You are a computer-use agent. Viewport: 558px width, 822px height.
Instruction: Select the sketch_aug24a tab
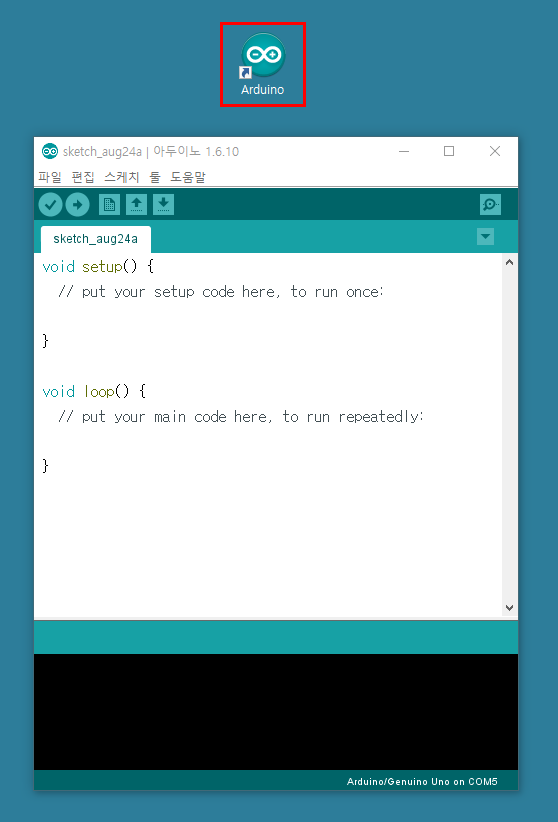coord(95,239)
